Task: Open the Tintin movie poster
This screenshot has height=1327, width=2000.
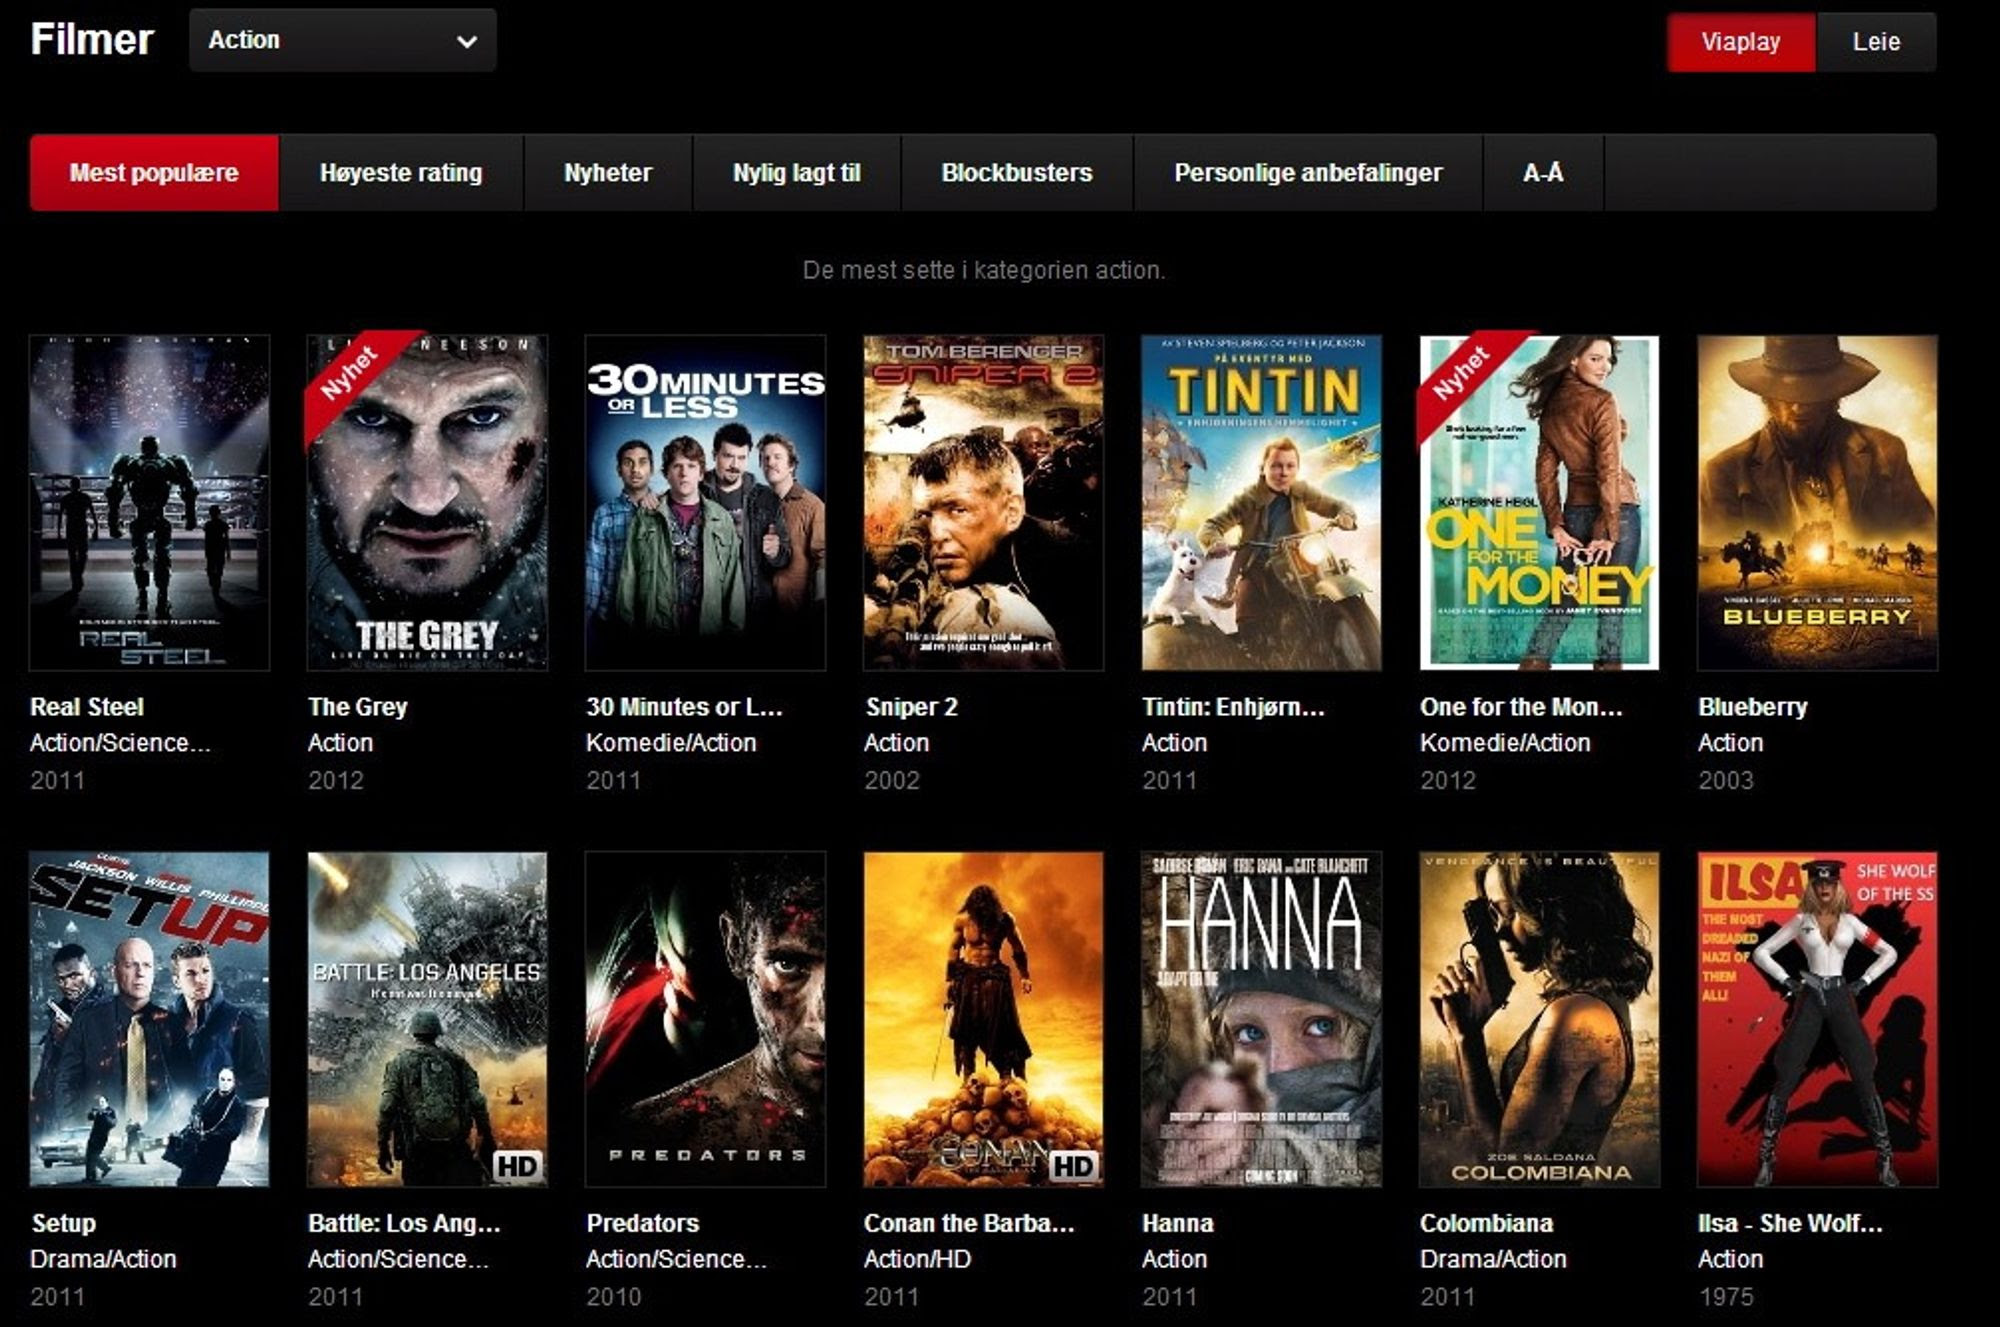Action: pyautogui.click(x=1262, y=503)
